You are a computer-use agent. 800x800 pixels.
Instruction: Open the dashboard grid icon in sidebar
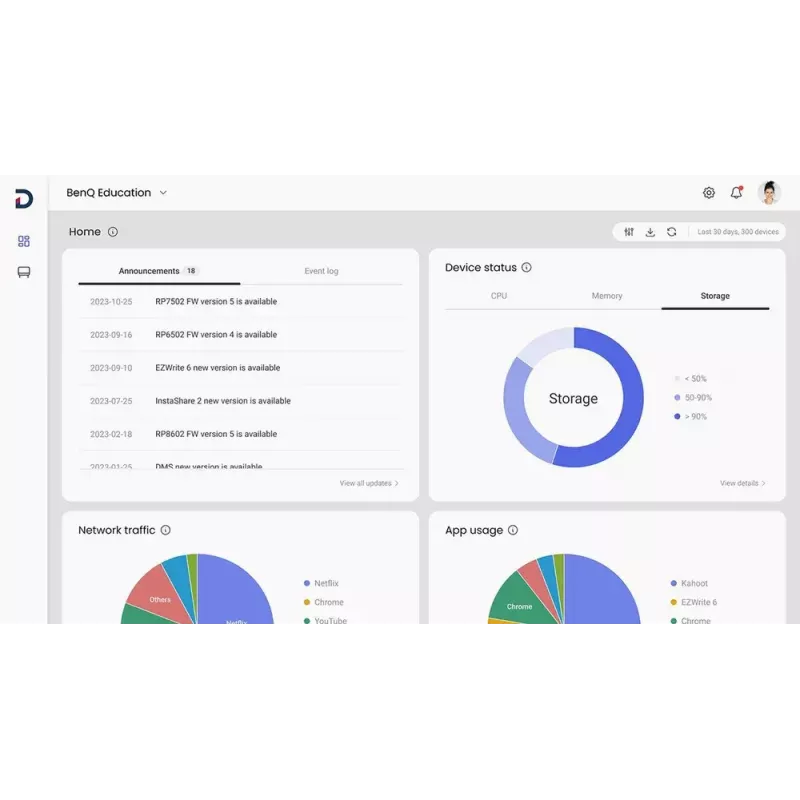(x=23, y=241)
